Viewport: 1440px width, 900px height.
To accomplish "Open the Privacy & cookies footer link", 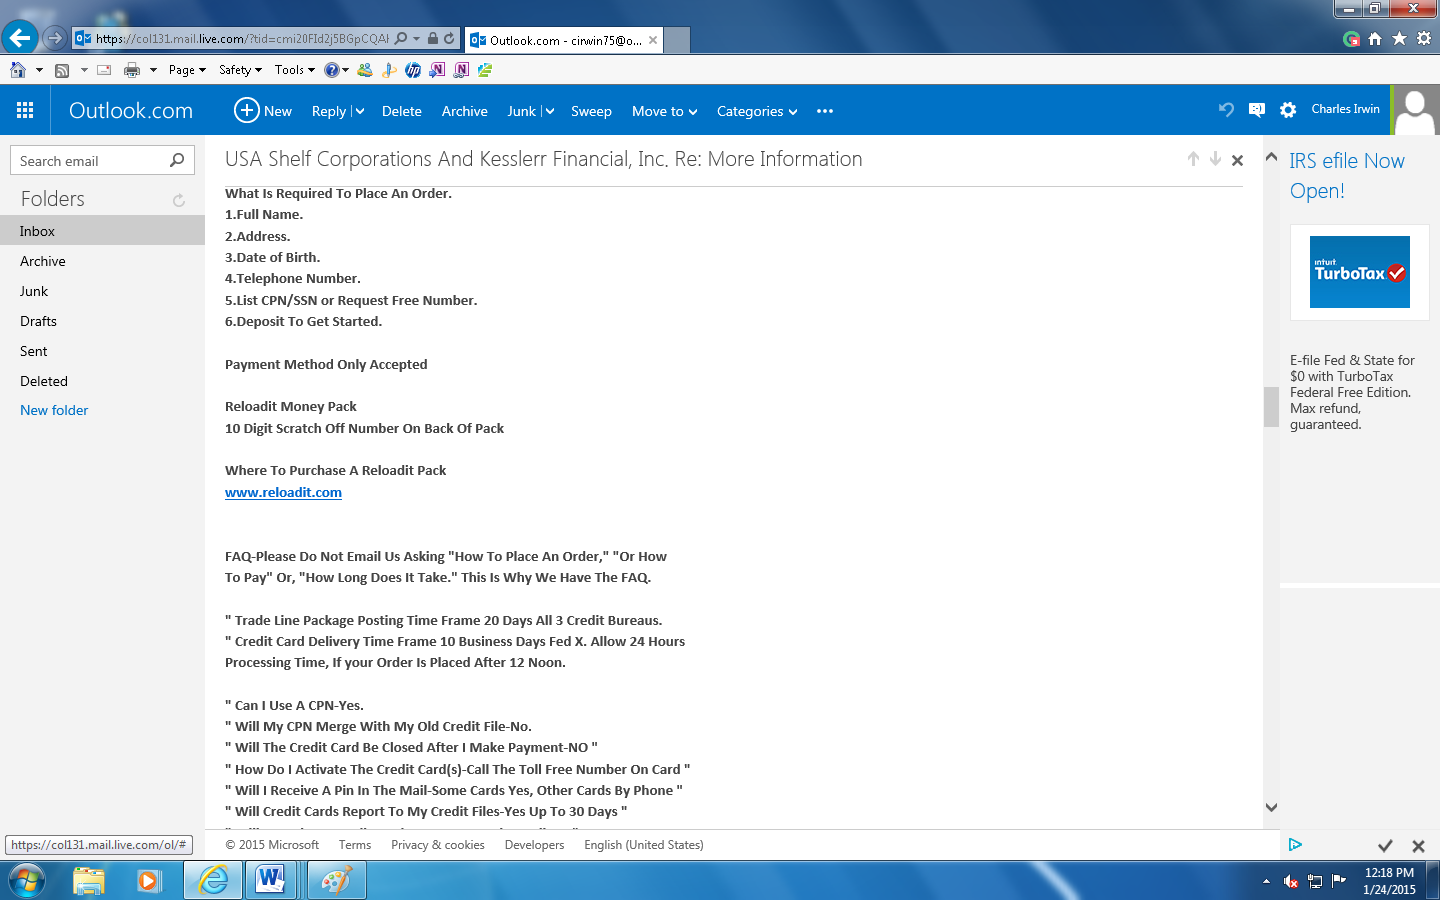I will coord(438,845).
